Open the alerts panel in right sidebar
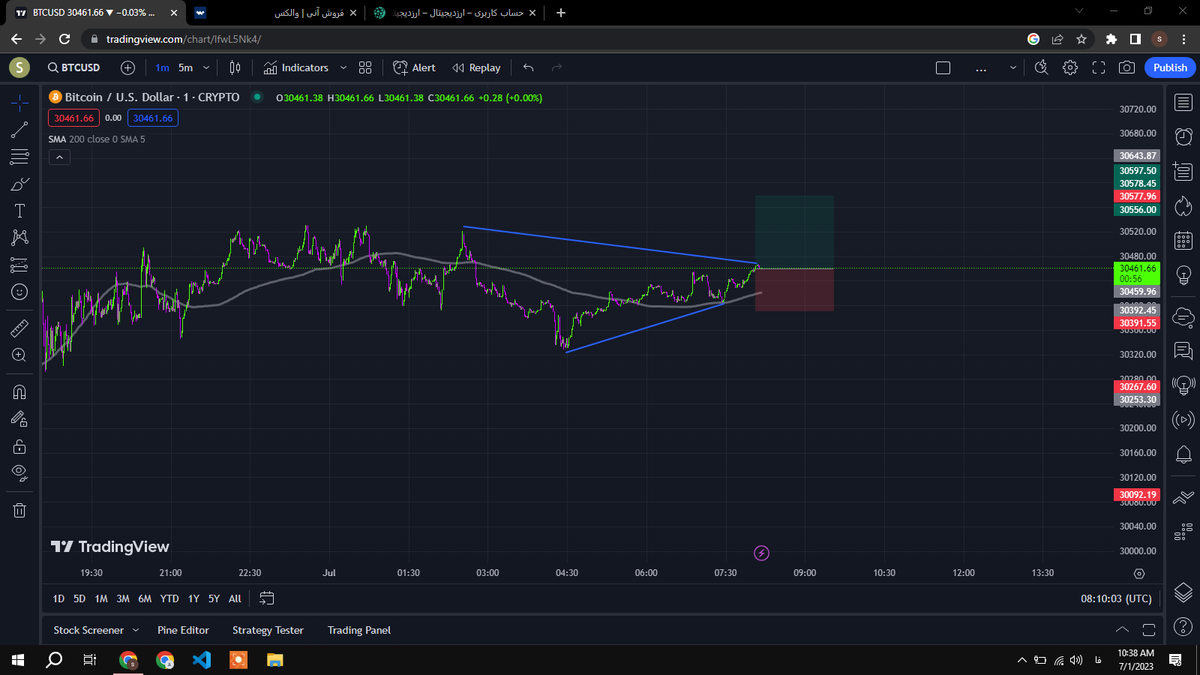 (1184, 136)
